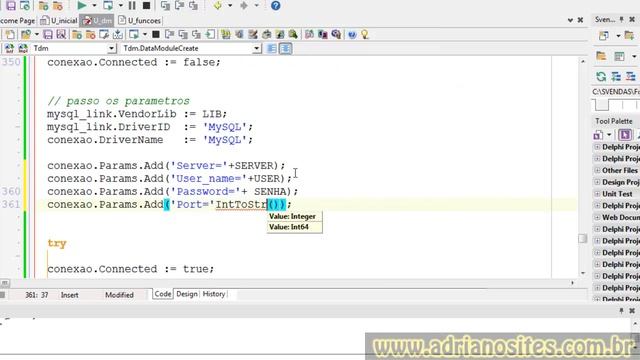Switch to the U_inicial tab
Screen dimensions: 640x360
59,20
